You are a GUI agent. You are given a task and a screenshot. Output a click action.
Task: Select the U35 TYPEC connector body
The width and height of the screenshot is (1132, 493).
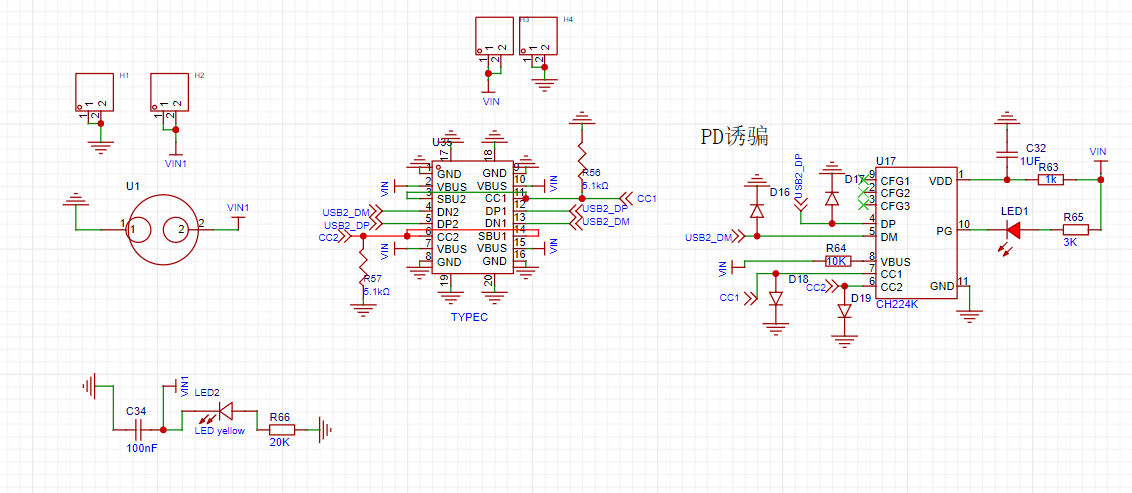pos(473,217)
